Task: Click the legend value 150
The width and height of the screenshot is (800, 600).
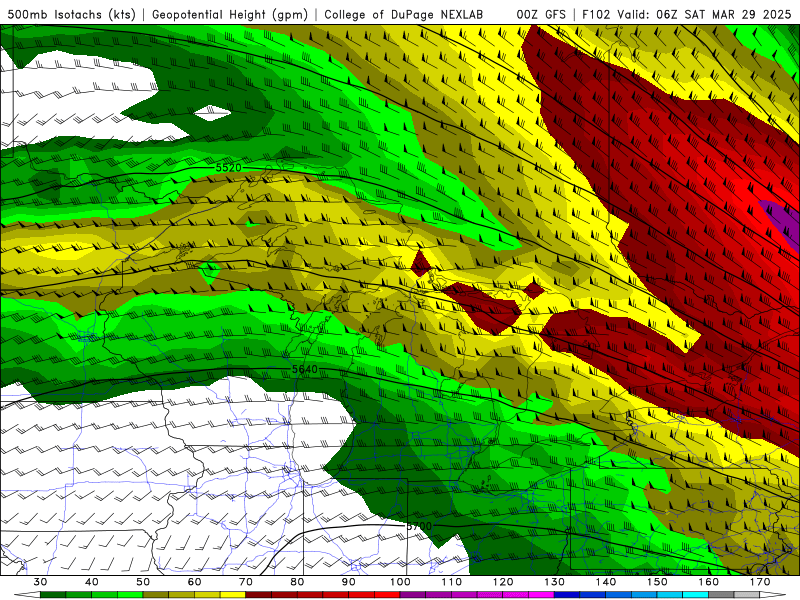Action: pos(657,582)
